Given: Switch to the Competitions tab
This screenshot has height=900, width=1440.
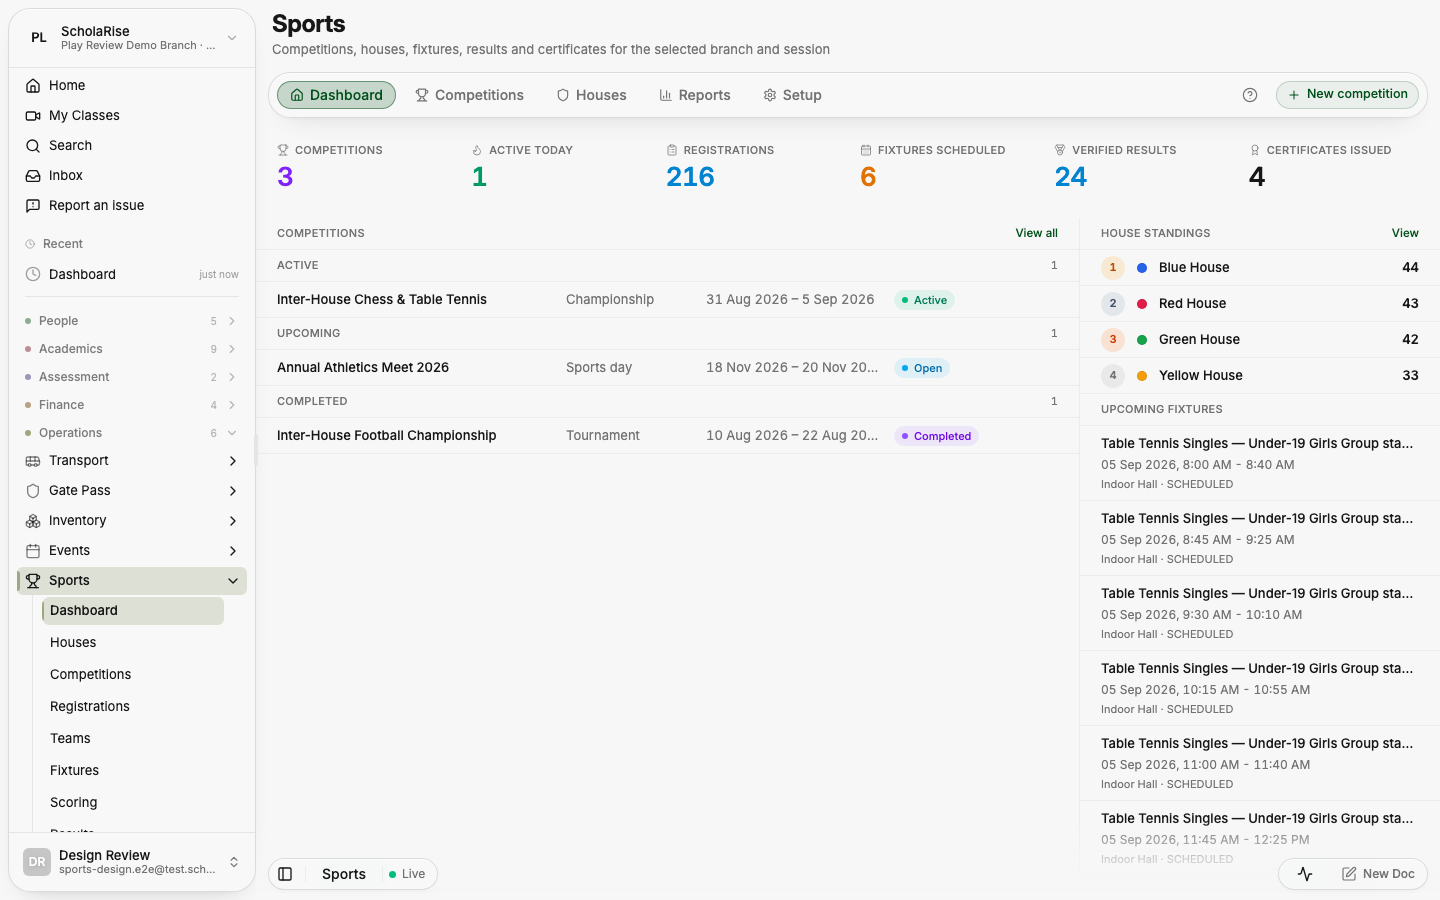Looking at the screenshot, I should tap(469, 95).
